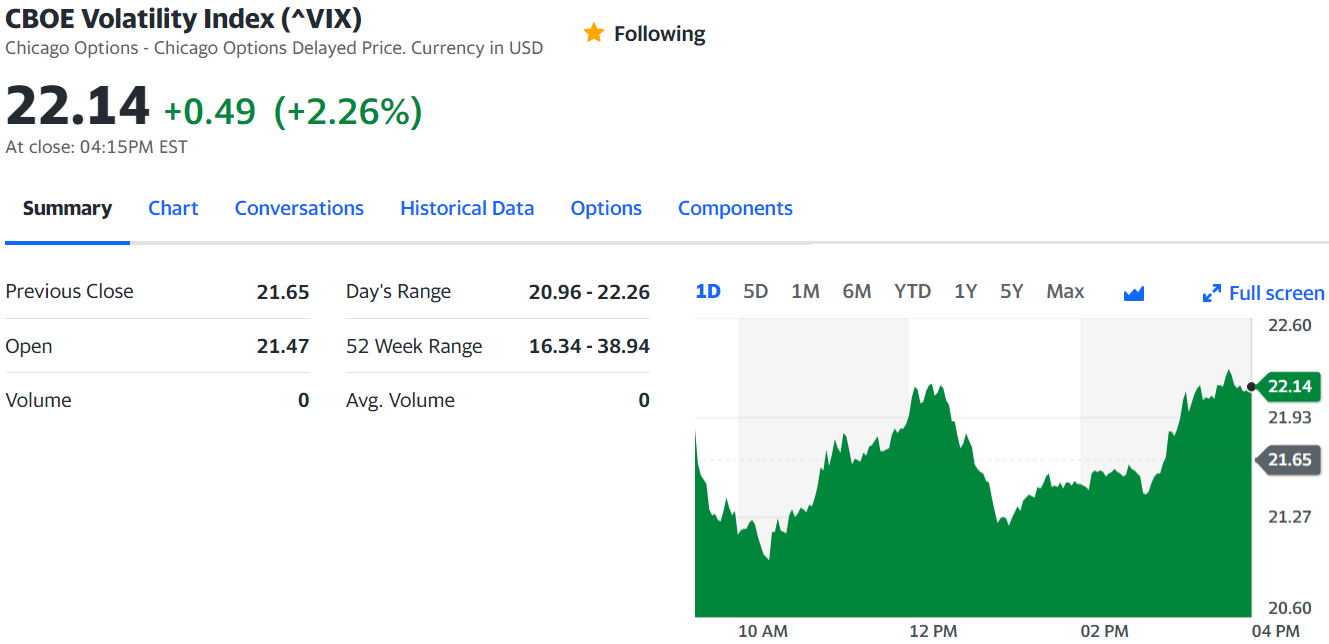The width and height of the screenshot is (1329, 644).
Task: Select the 1Y chart range
Action: pos(965,291)
